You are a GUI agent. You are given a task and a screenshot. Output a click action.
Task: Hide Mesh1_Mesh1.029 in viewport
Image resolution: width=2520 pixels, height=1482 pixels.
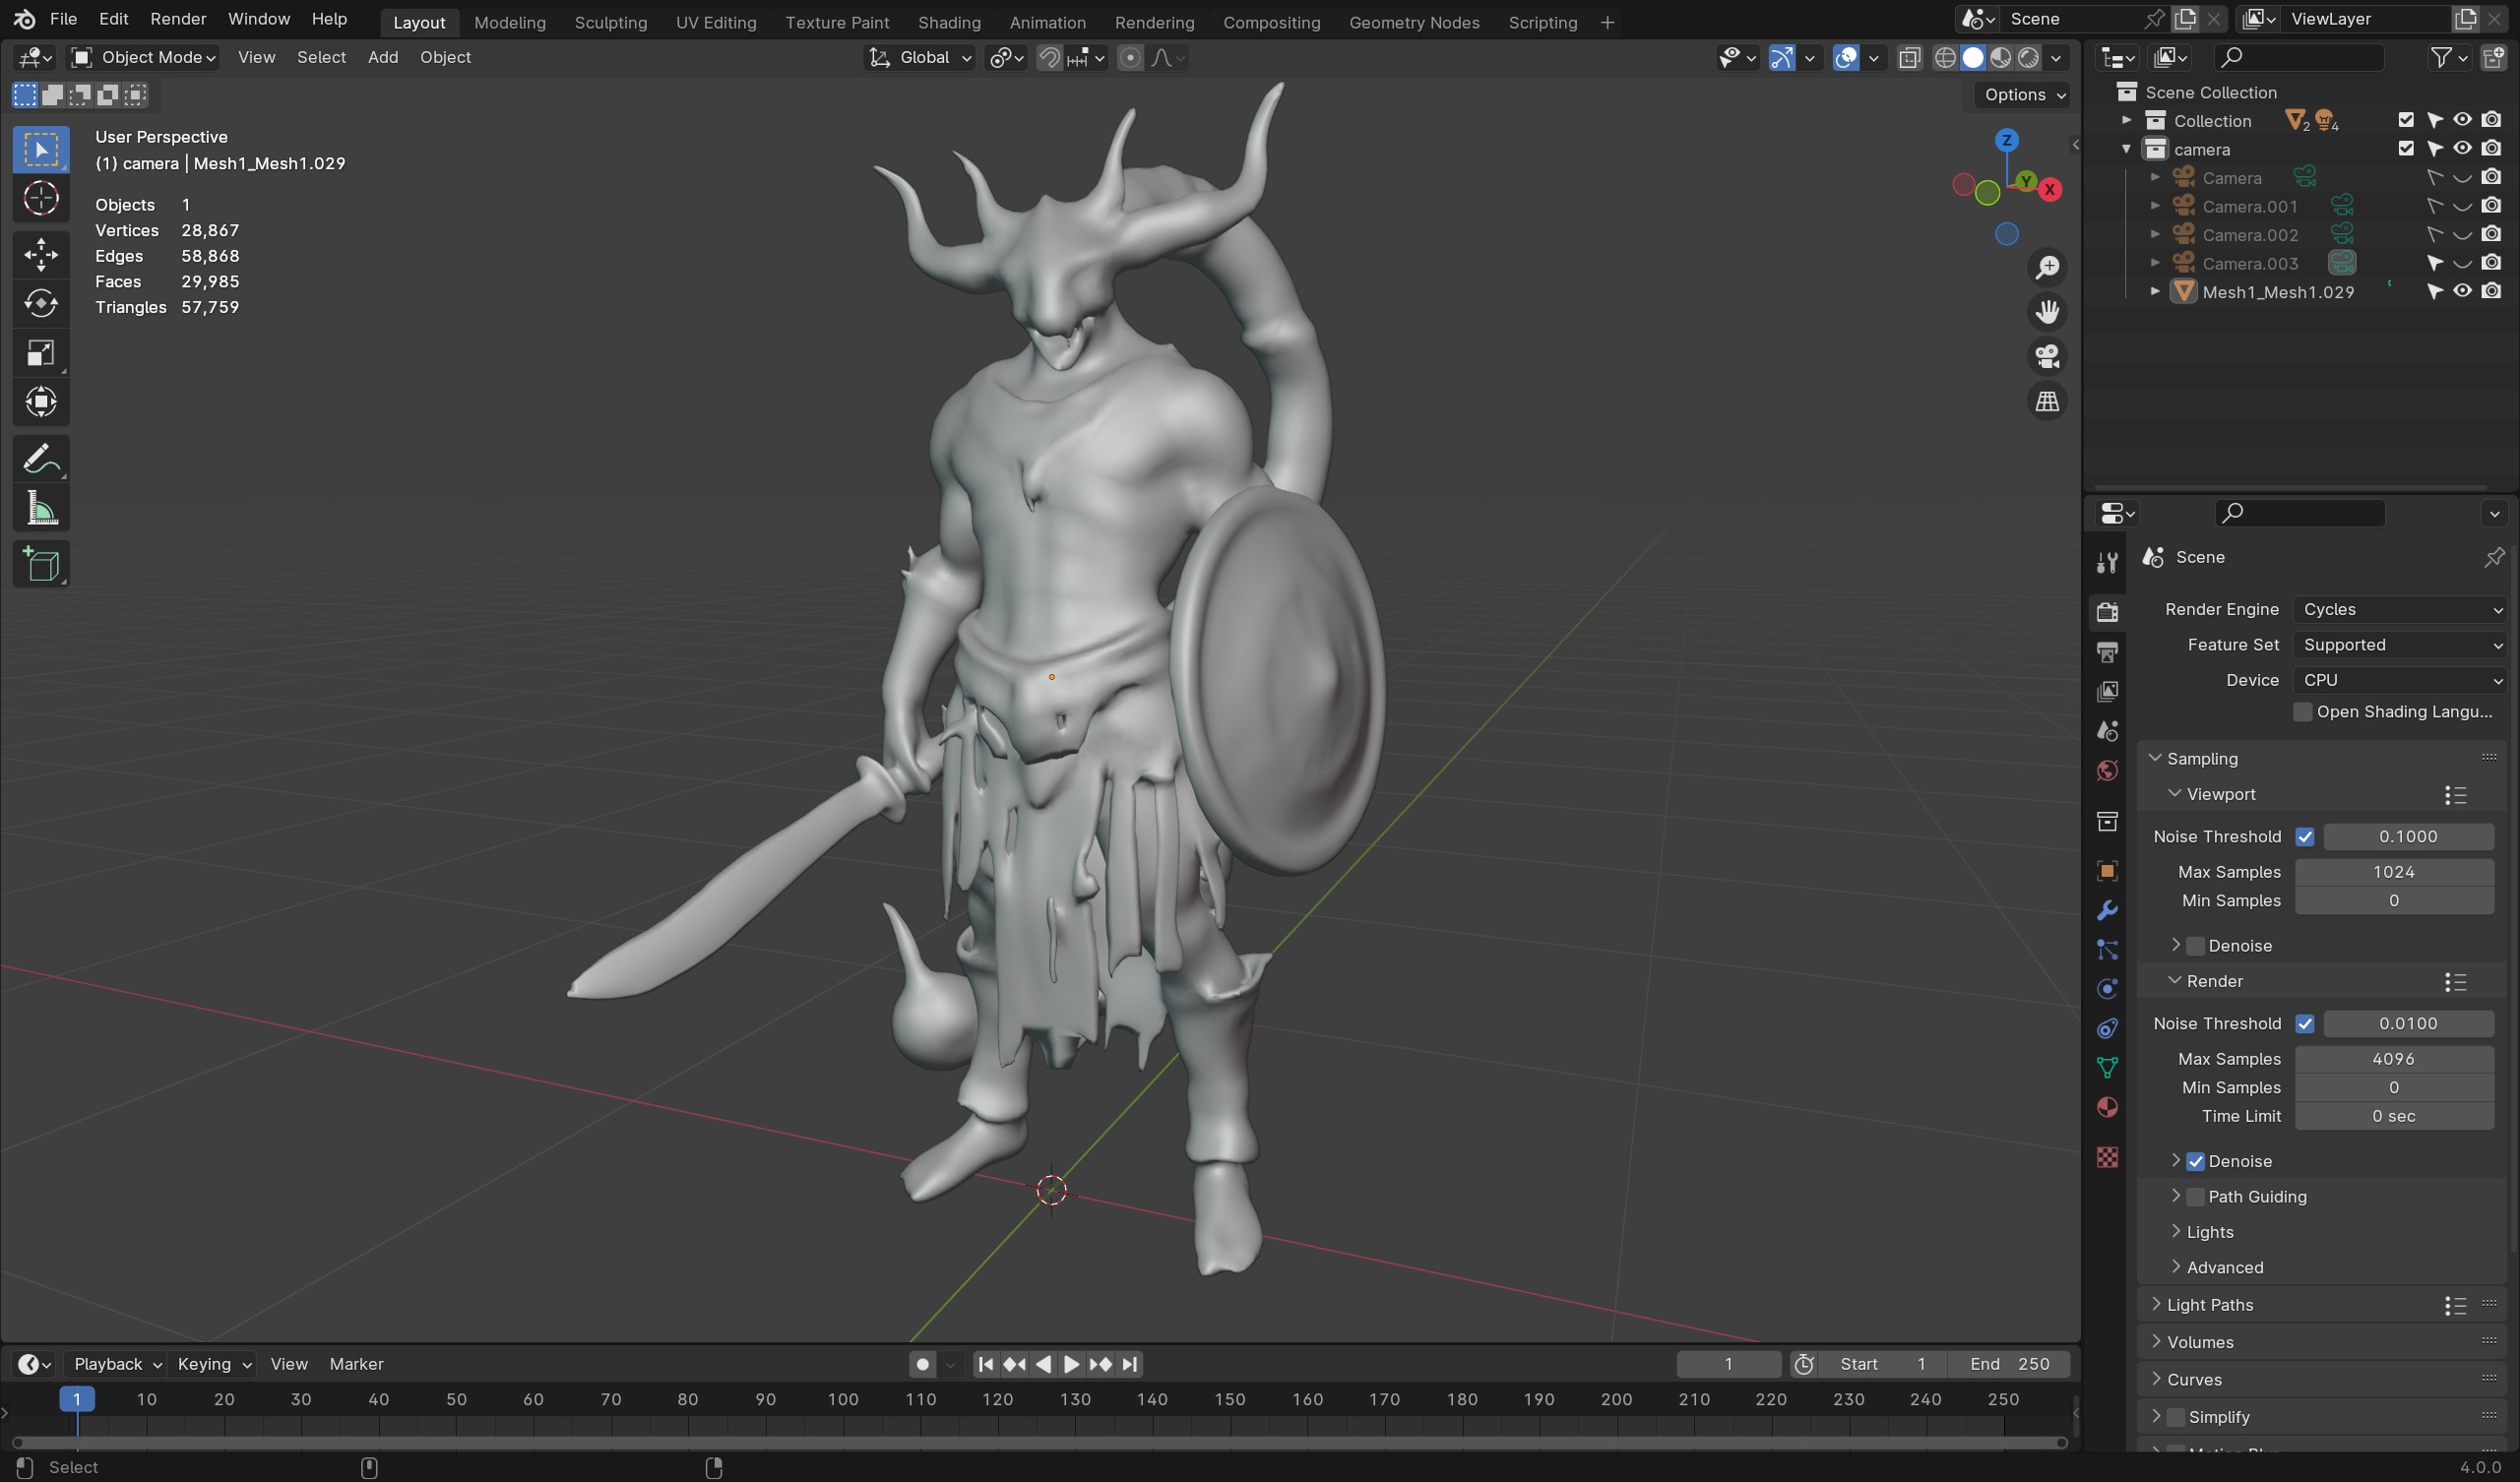coord(2462,291)
